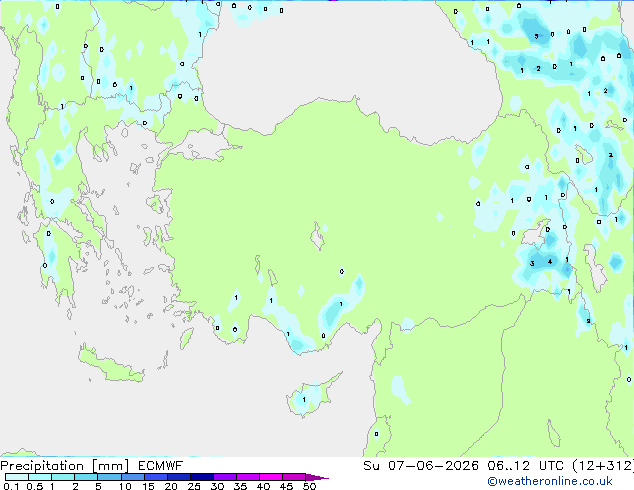Select the 2–5 mm legend color

pyautogui.click(x=86, y=477)
